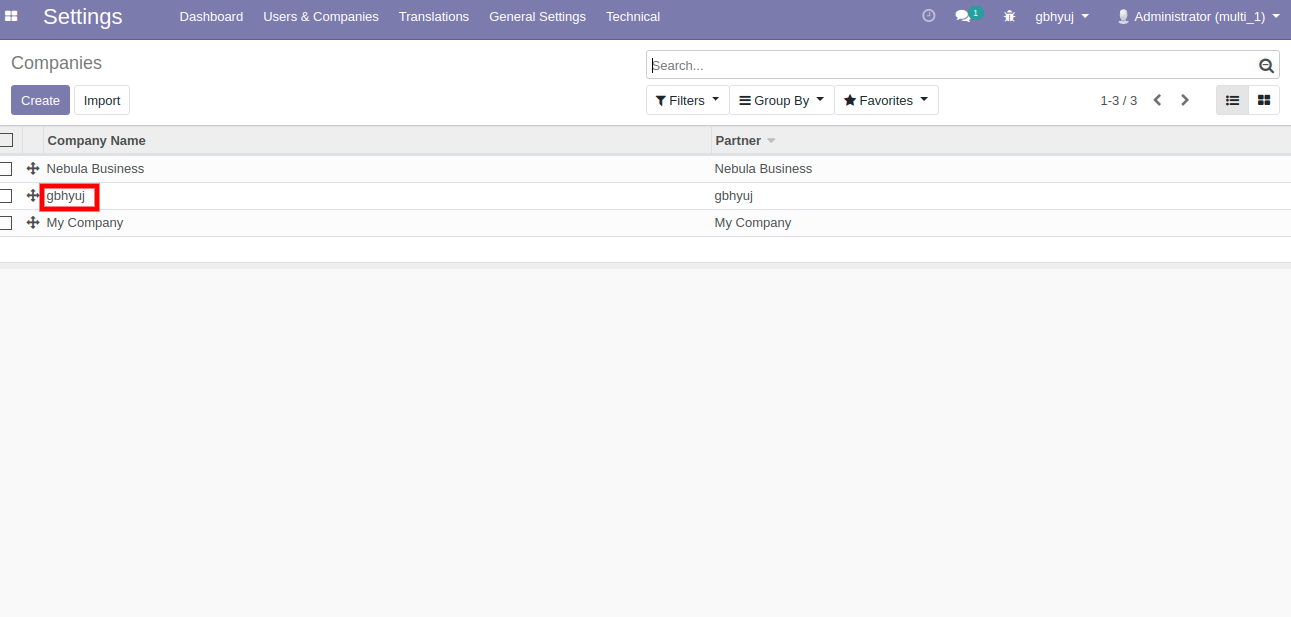Open the Technical menu

(632, 16)
